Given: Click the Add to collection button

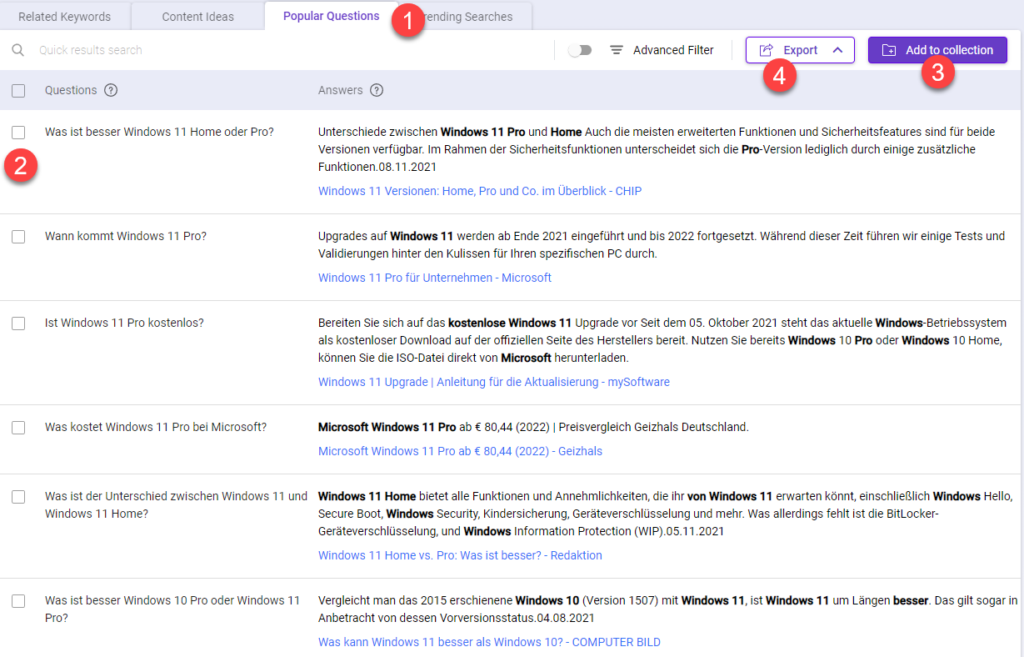Looking at the screenshot, I should coord(937,50).
